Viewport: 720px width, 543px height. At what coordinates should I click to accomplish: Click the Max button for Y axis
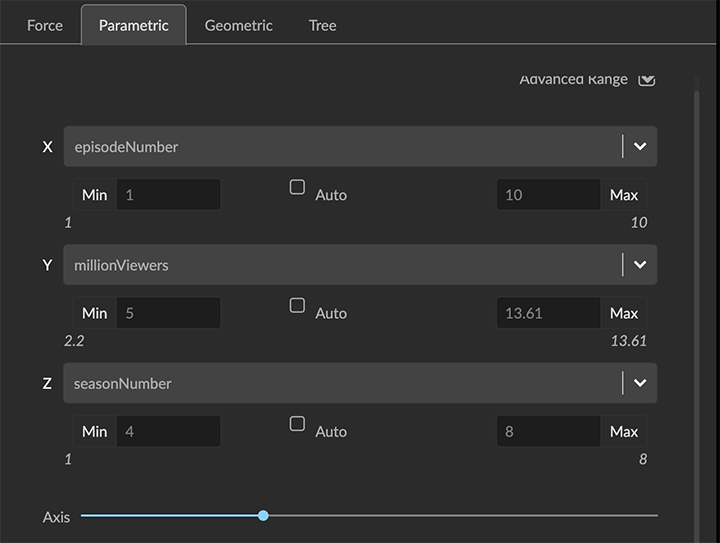[624, 313]
